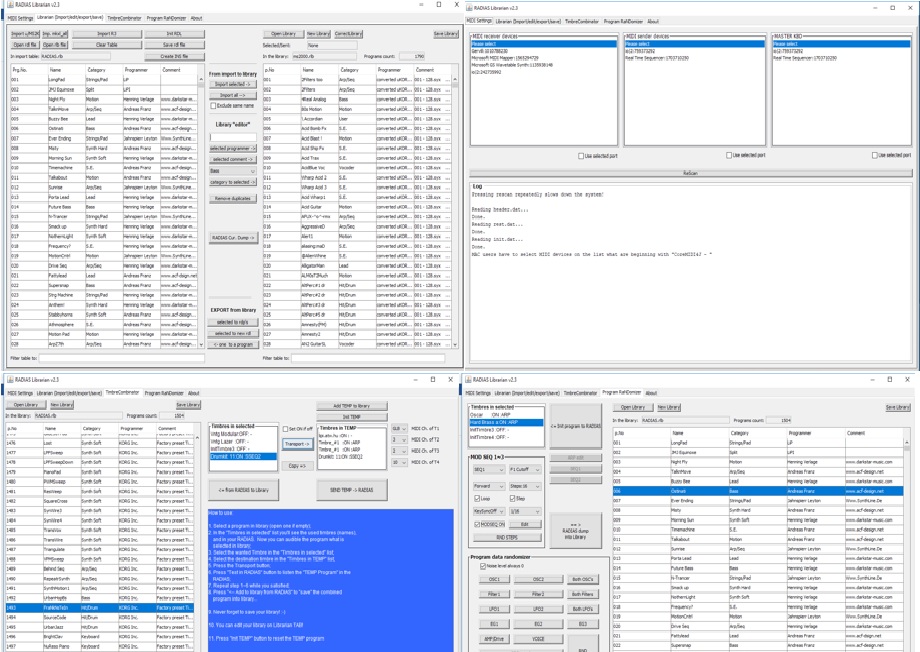Open the Bass category dropdown in Library editor
The width and height of the screenshot is (920, 652).
[x=233, y=171]
